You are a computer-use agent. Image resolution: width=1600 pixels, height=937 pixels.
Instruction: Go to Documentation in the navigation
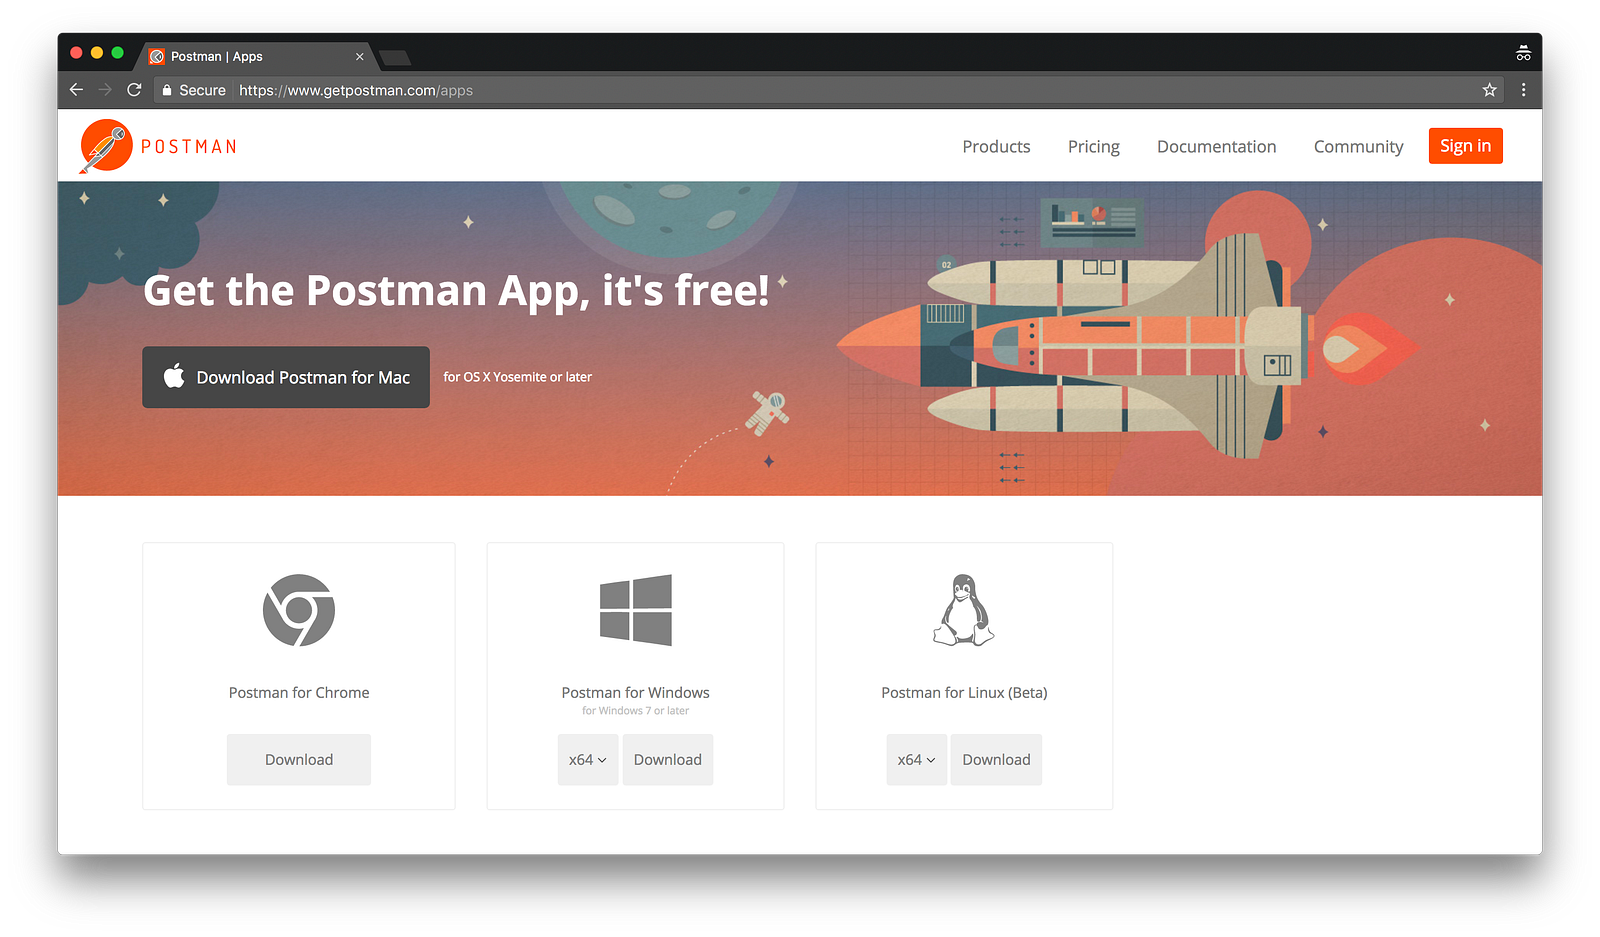1217,146
